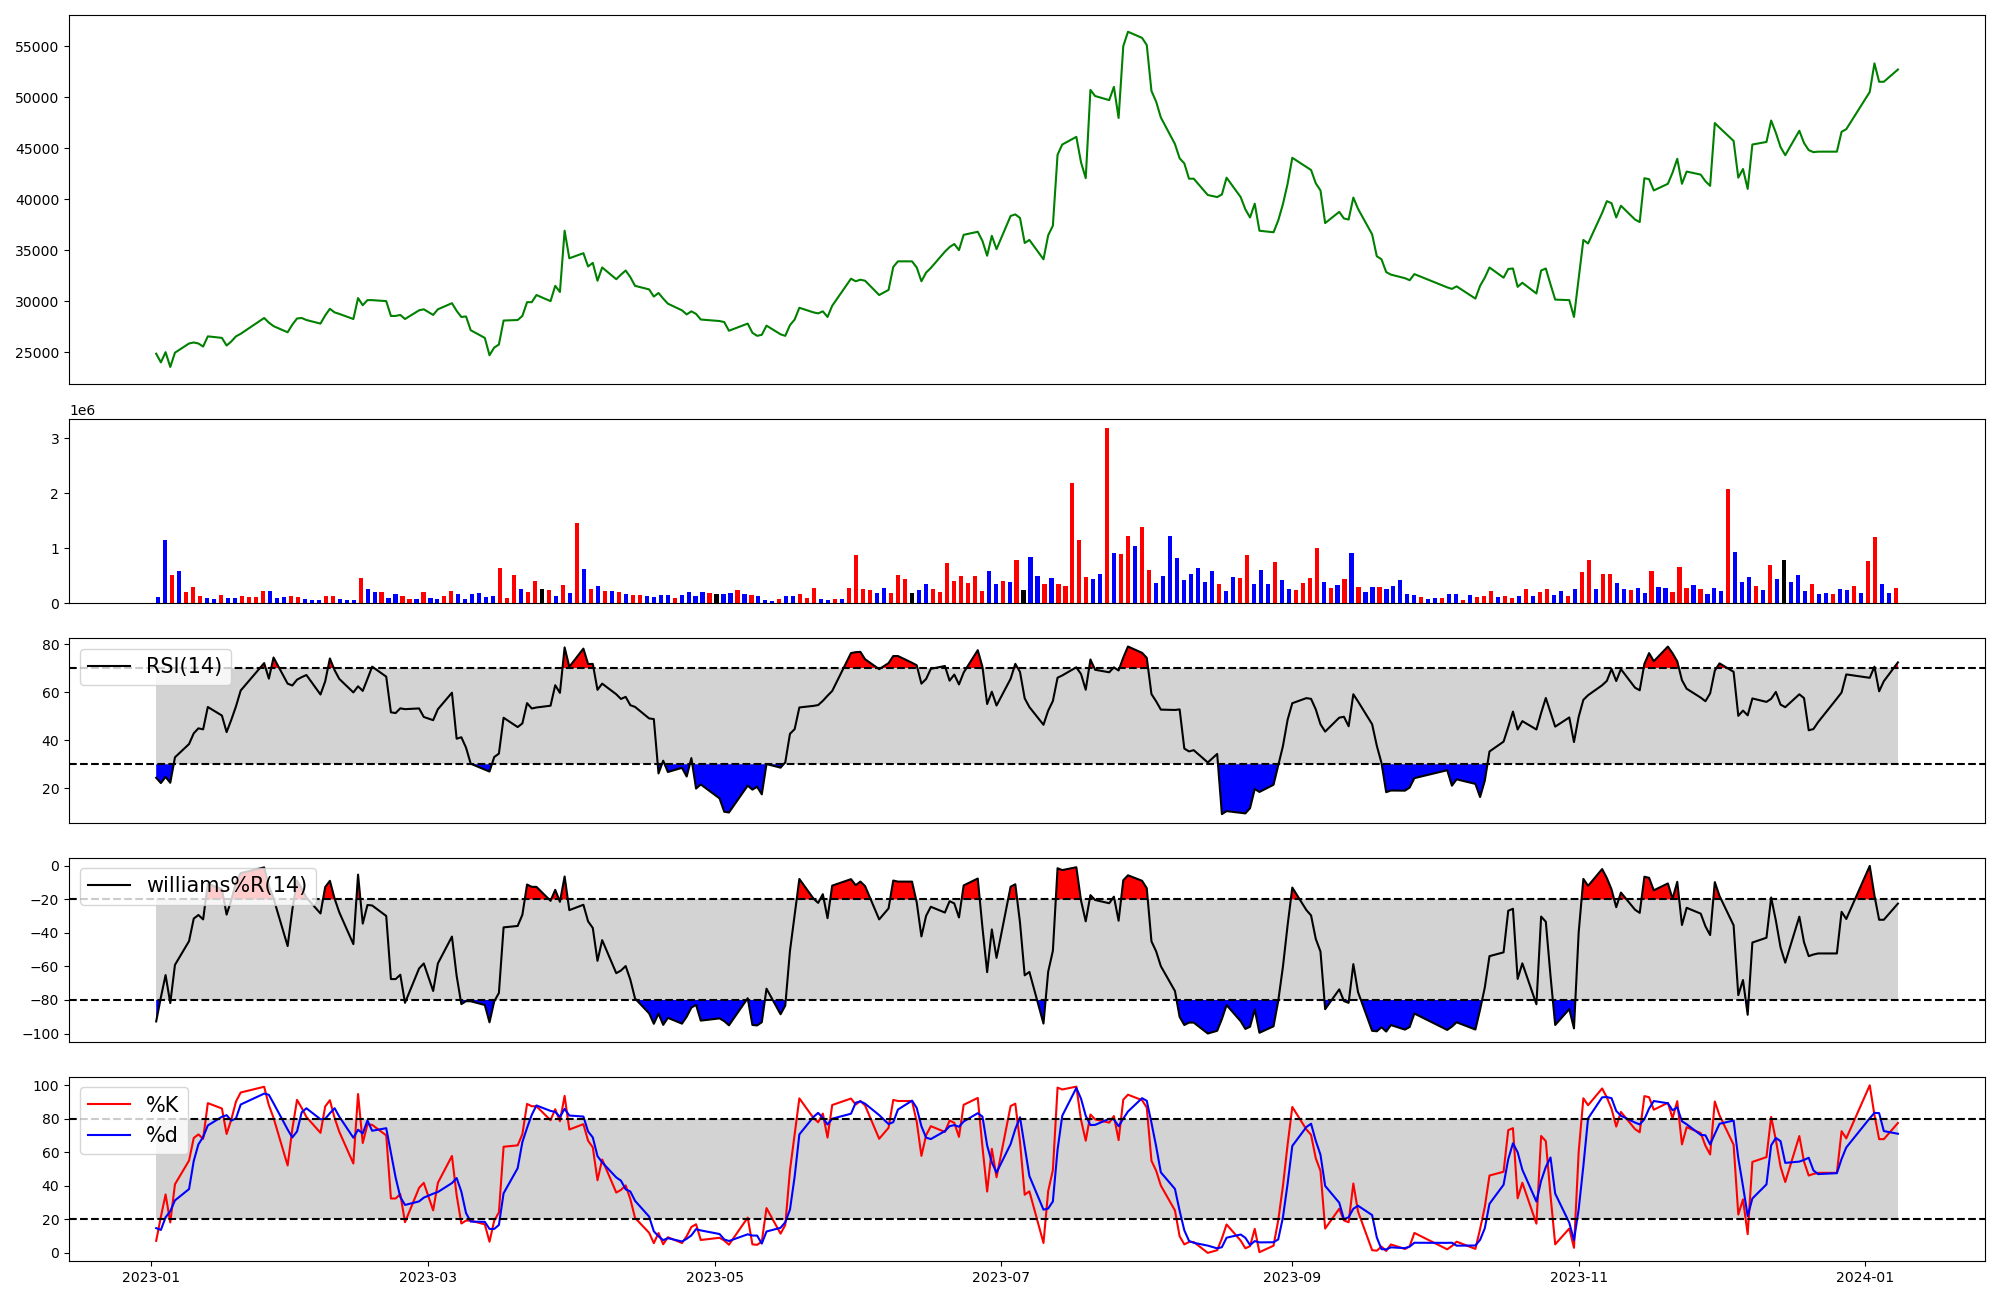
Task: Click the tall red volume bar in December 2023
Action: 1728,545
